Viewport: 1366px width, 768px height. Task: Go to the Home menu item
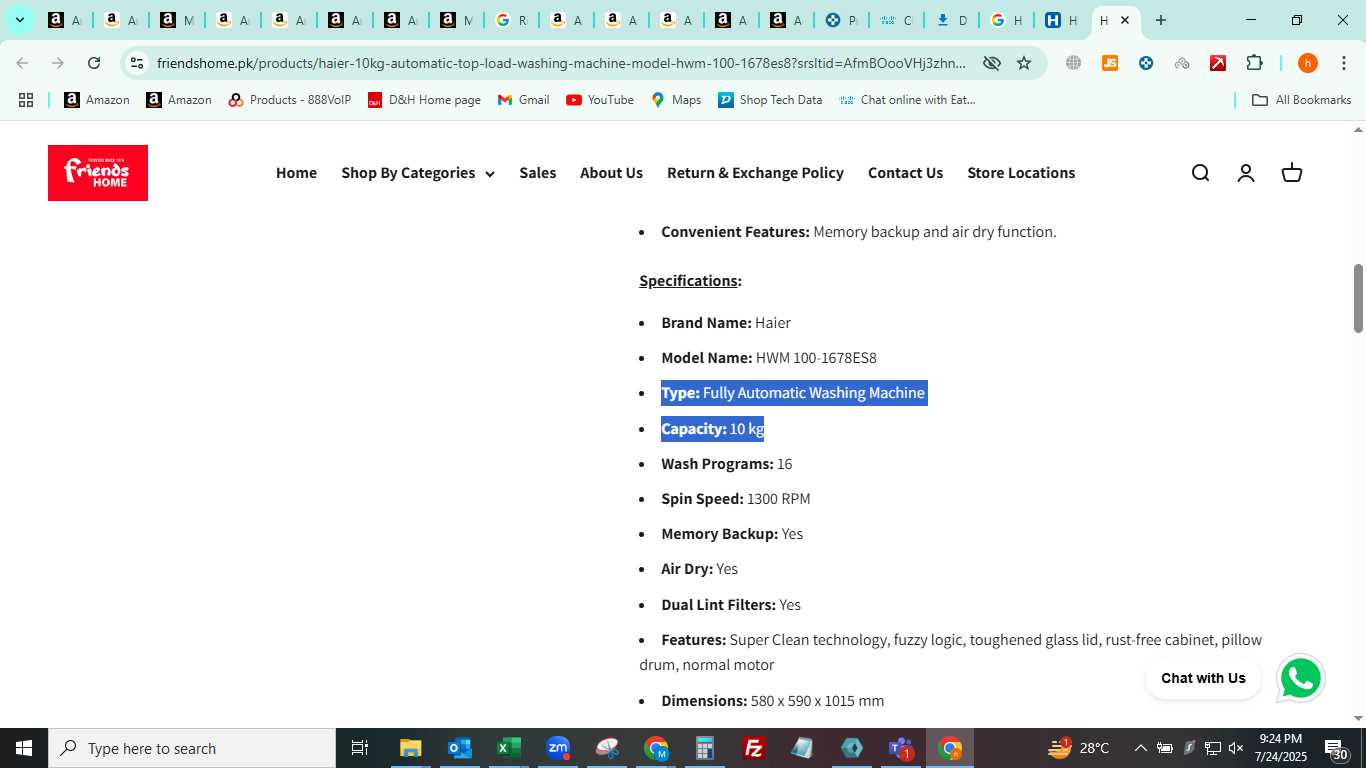tap(296, 173)
